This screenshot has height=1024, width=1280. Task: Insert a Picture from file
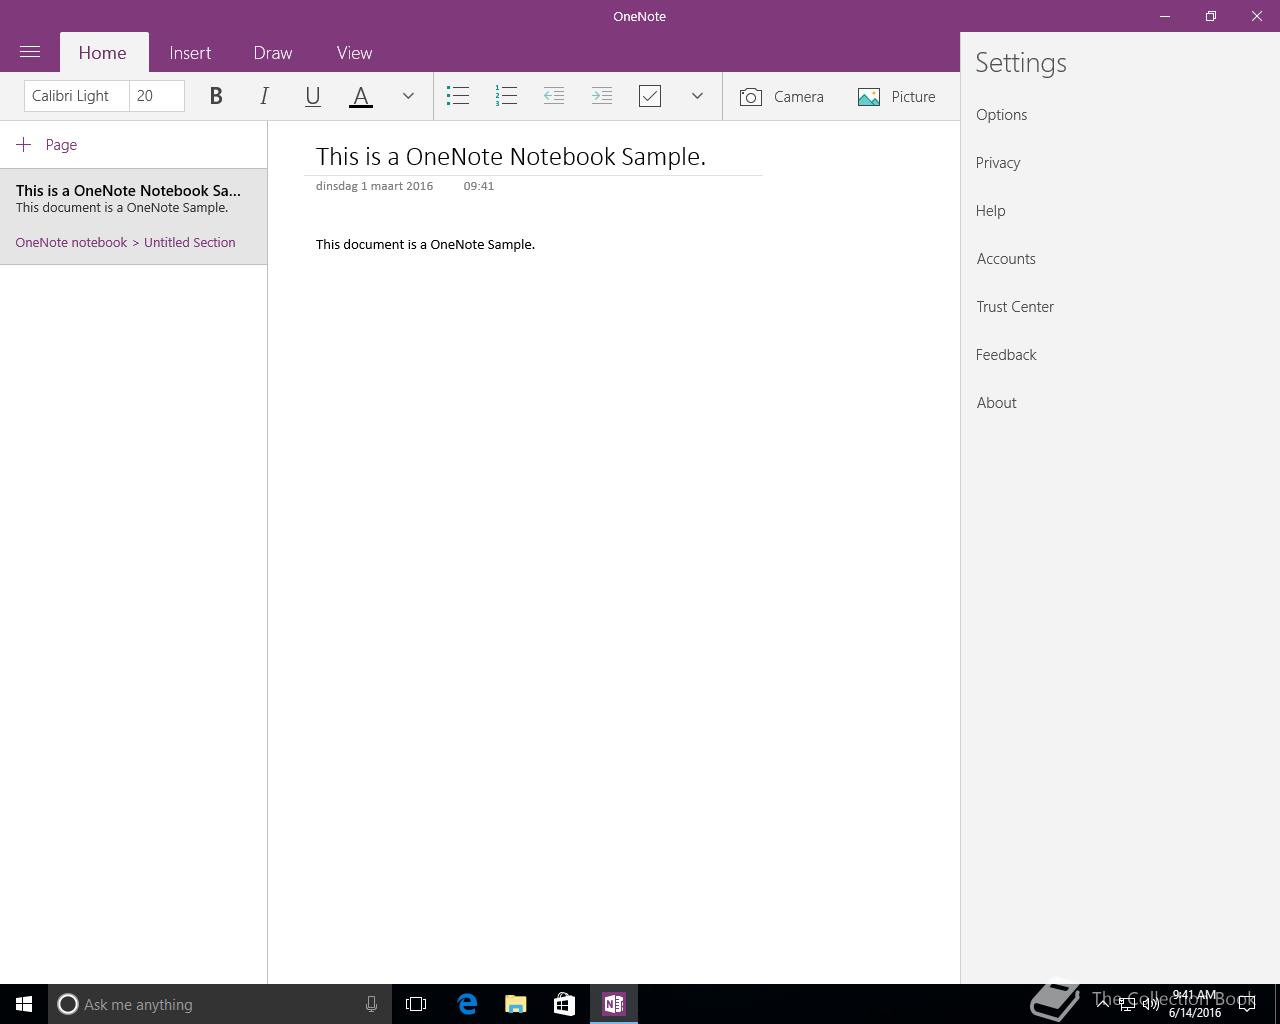[897, 96]
